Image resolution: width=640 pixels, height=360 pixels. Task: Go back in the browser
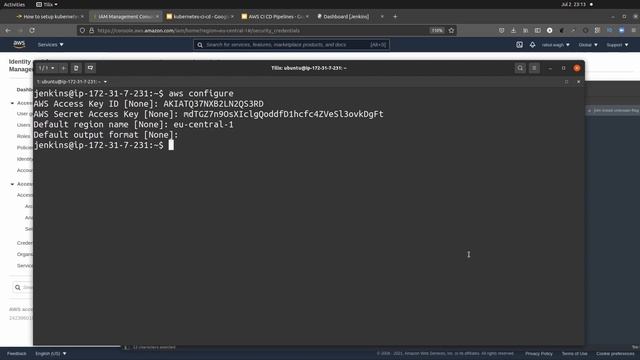8,31
